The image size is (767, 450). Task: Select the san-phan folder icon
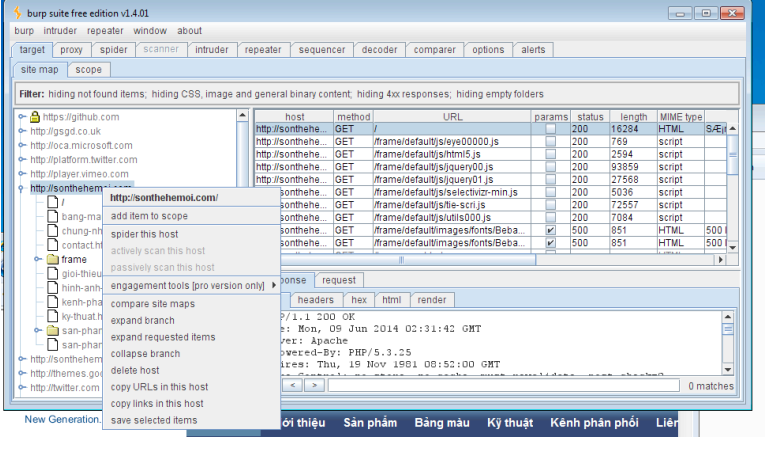click(x=53, y=331)
